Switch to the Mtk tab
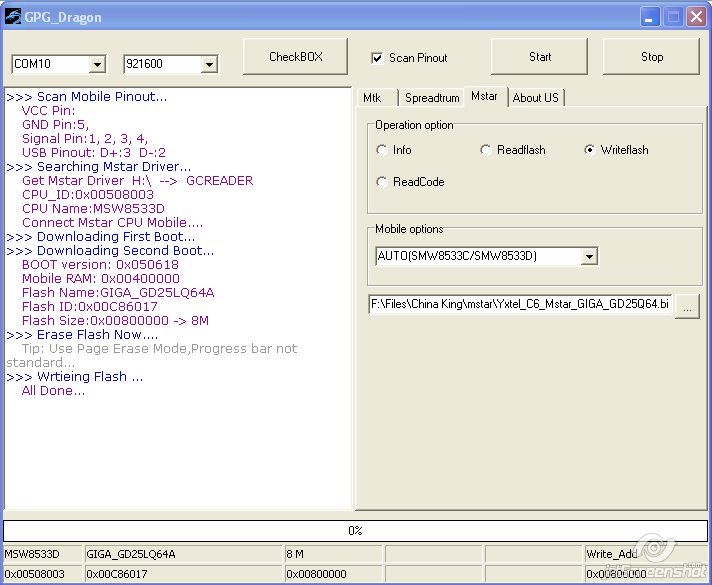Viewport: 712px width, 585px height. (373, 98)
